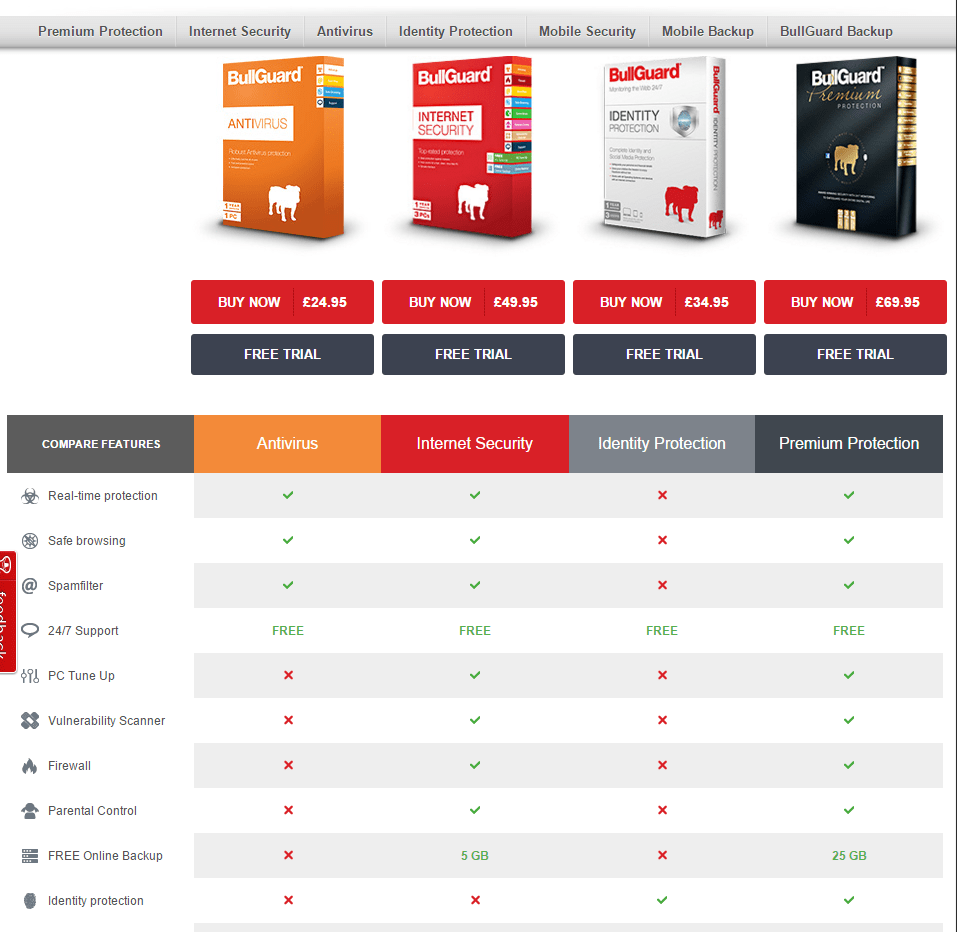Viewport: 957px width, 932px height.
Task: Click the white Identity Protection box image
Action: 664,146
